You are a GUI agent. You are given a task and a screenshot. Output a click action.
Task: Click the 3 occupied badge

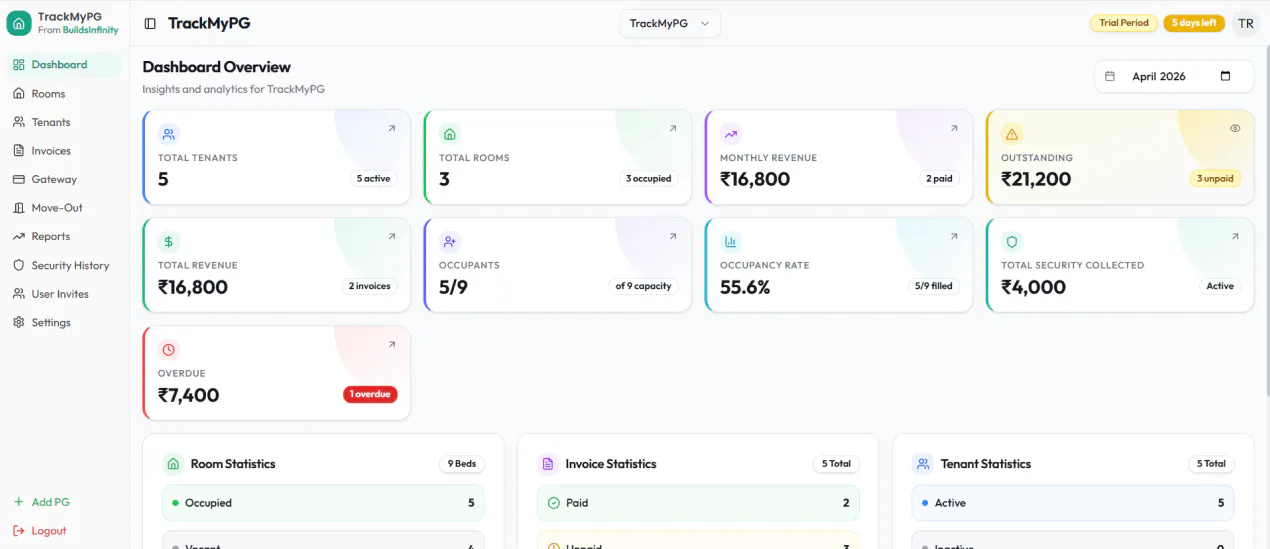click(649, 179)
